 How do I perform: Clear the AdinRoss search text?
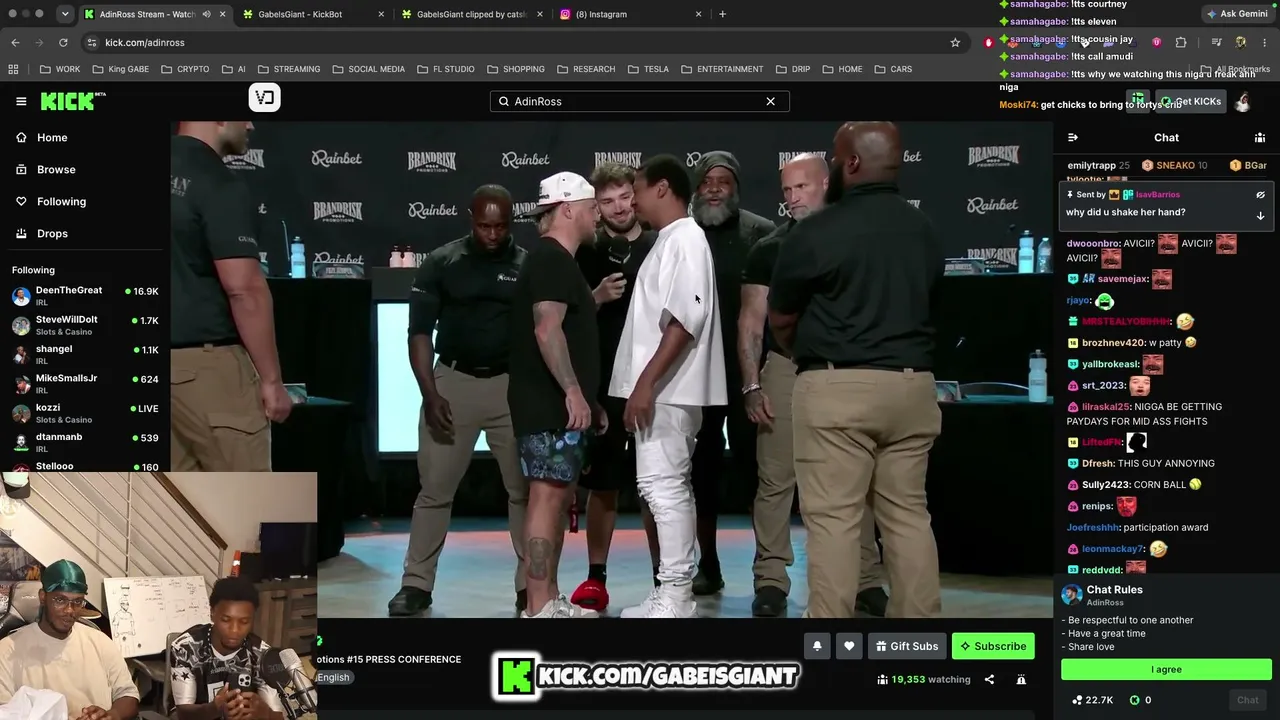(770, 101)
